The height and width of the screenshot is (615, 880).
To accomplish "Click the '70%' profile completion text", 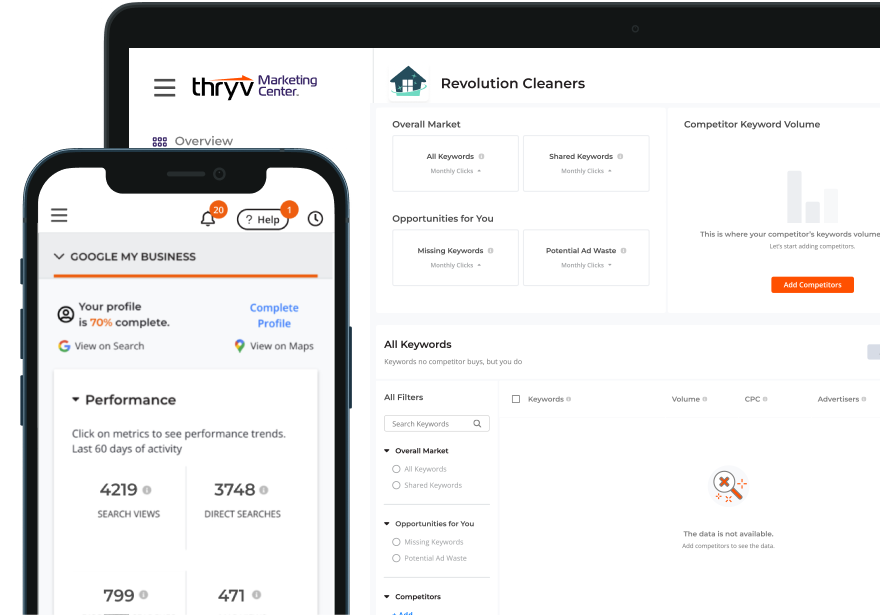I will (x=101, y=323).
